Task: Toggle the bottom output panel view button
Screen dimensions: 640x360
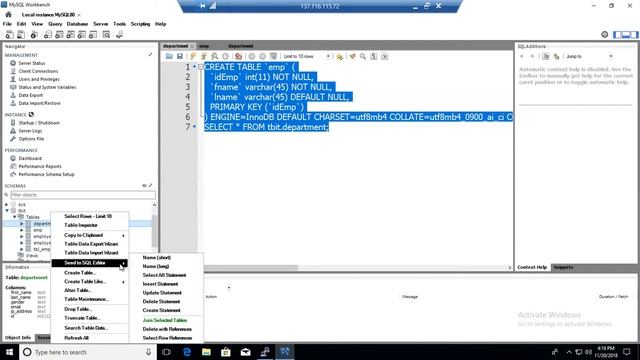Action: pyautogui.click(x=626, y=35)
